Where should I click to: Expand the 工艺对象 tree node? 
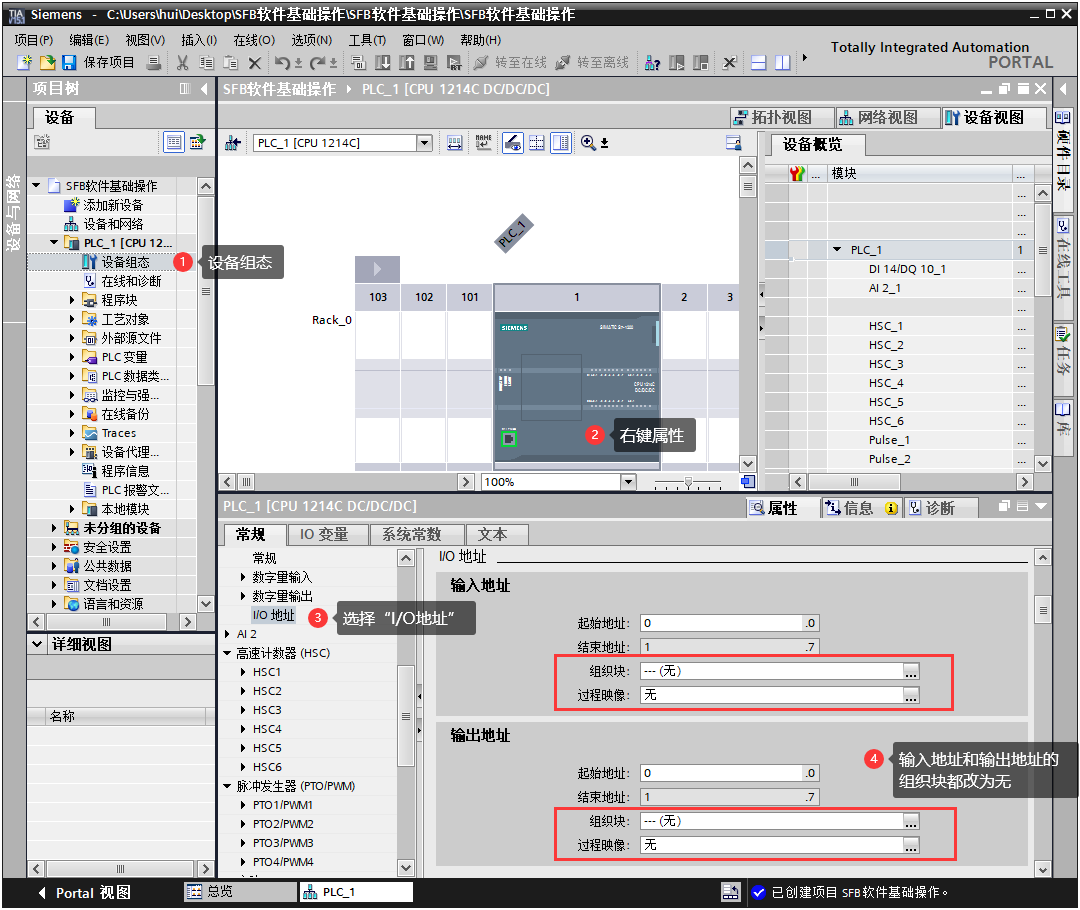coord(72,319)
